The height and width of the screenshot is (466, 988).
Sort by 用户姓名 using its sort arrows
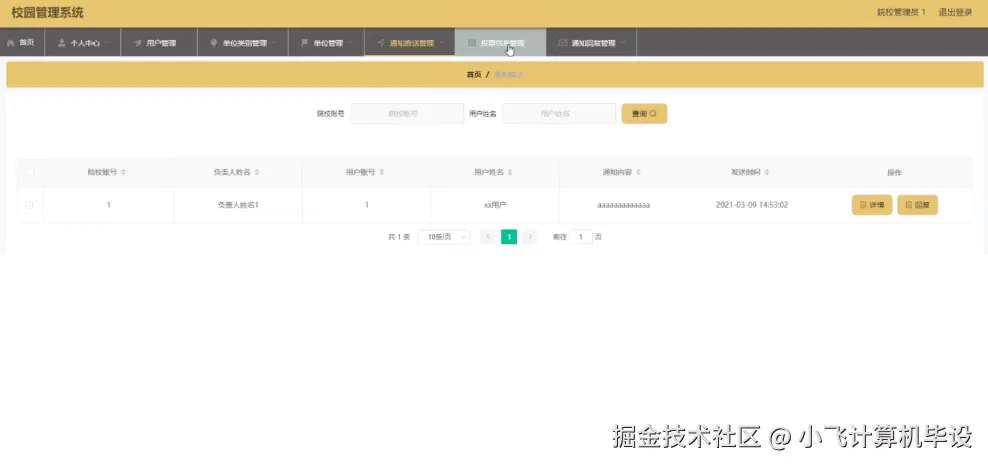point(510,172)
